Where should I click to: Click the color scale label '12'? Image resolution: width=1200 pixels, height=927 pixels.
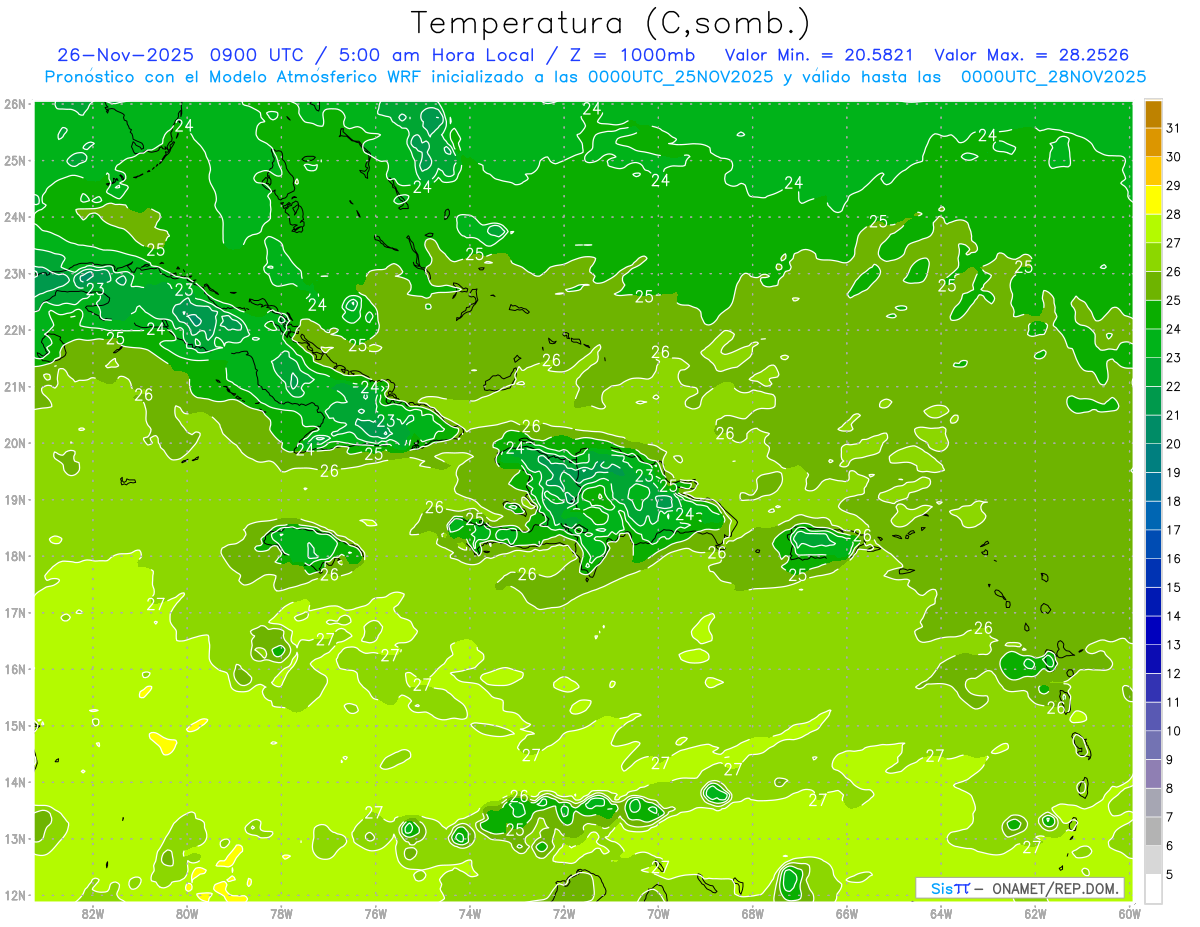coord(1173,674)
